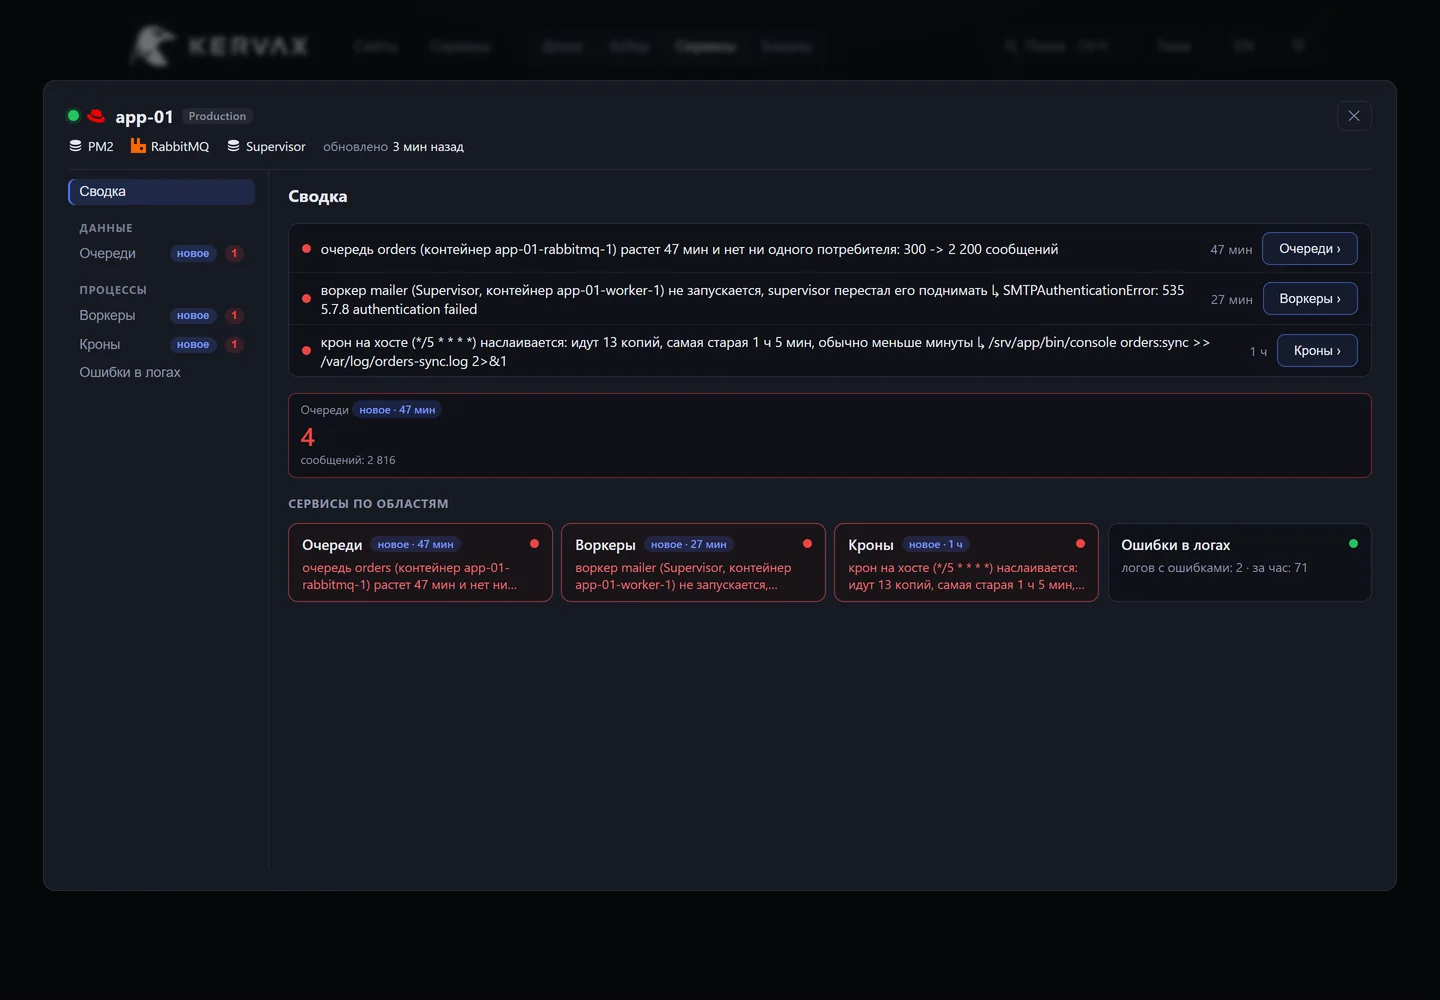Click the red status dot on the Воркеры service card
The height and width of the screenshot is (1000, 1440).
click(x=807, y=544)
